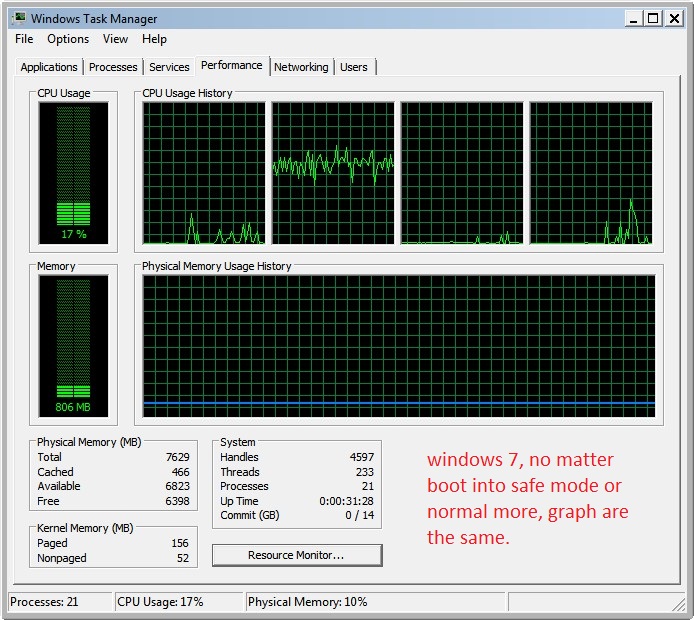Viewport: 694px width, 620px height.
Task: Click the first CPU history graph
Action: tap(204, 173)
